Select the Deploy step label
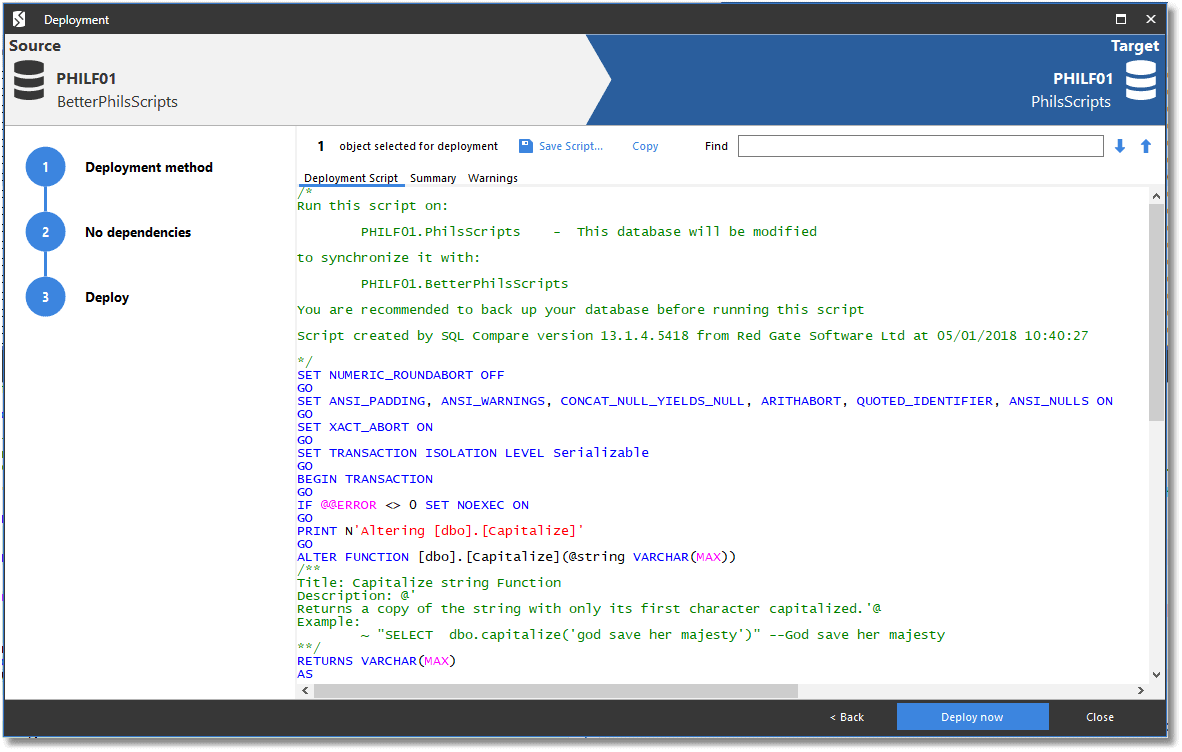Image resolution: width=1182 pixels, height=752 pixels. pyautogui.click(x=107, y=298)
